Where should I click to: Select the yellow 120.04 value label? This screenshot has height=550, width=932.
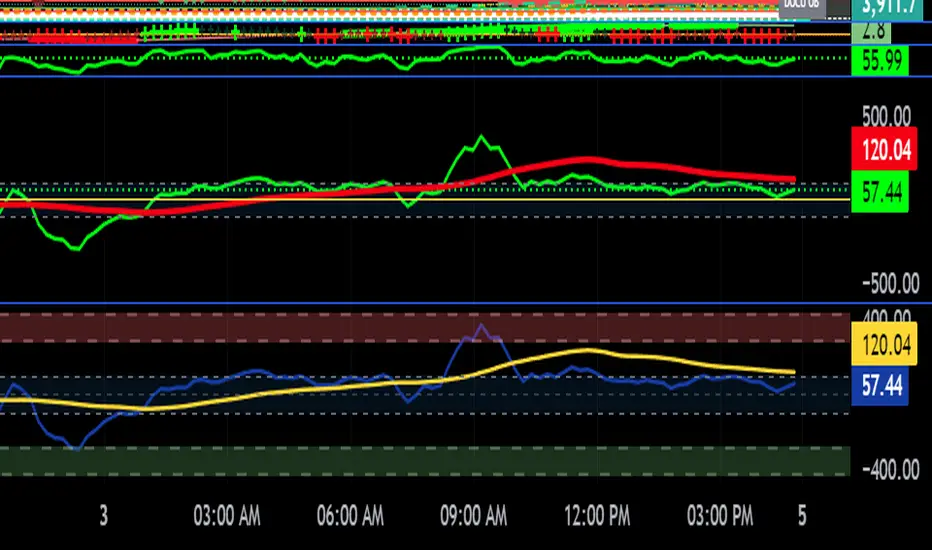[880, 346]
